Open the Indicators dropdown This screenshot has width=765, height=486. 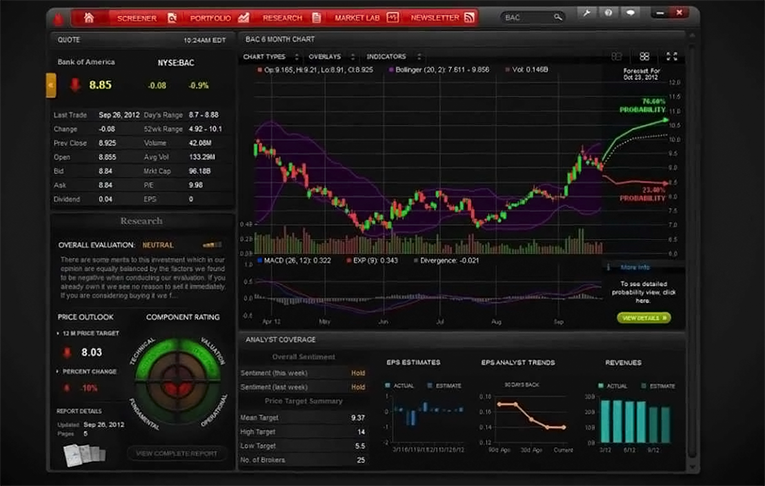tap(394, 57)
